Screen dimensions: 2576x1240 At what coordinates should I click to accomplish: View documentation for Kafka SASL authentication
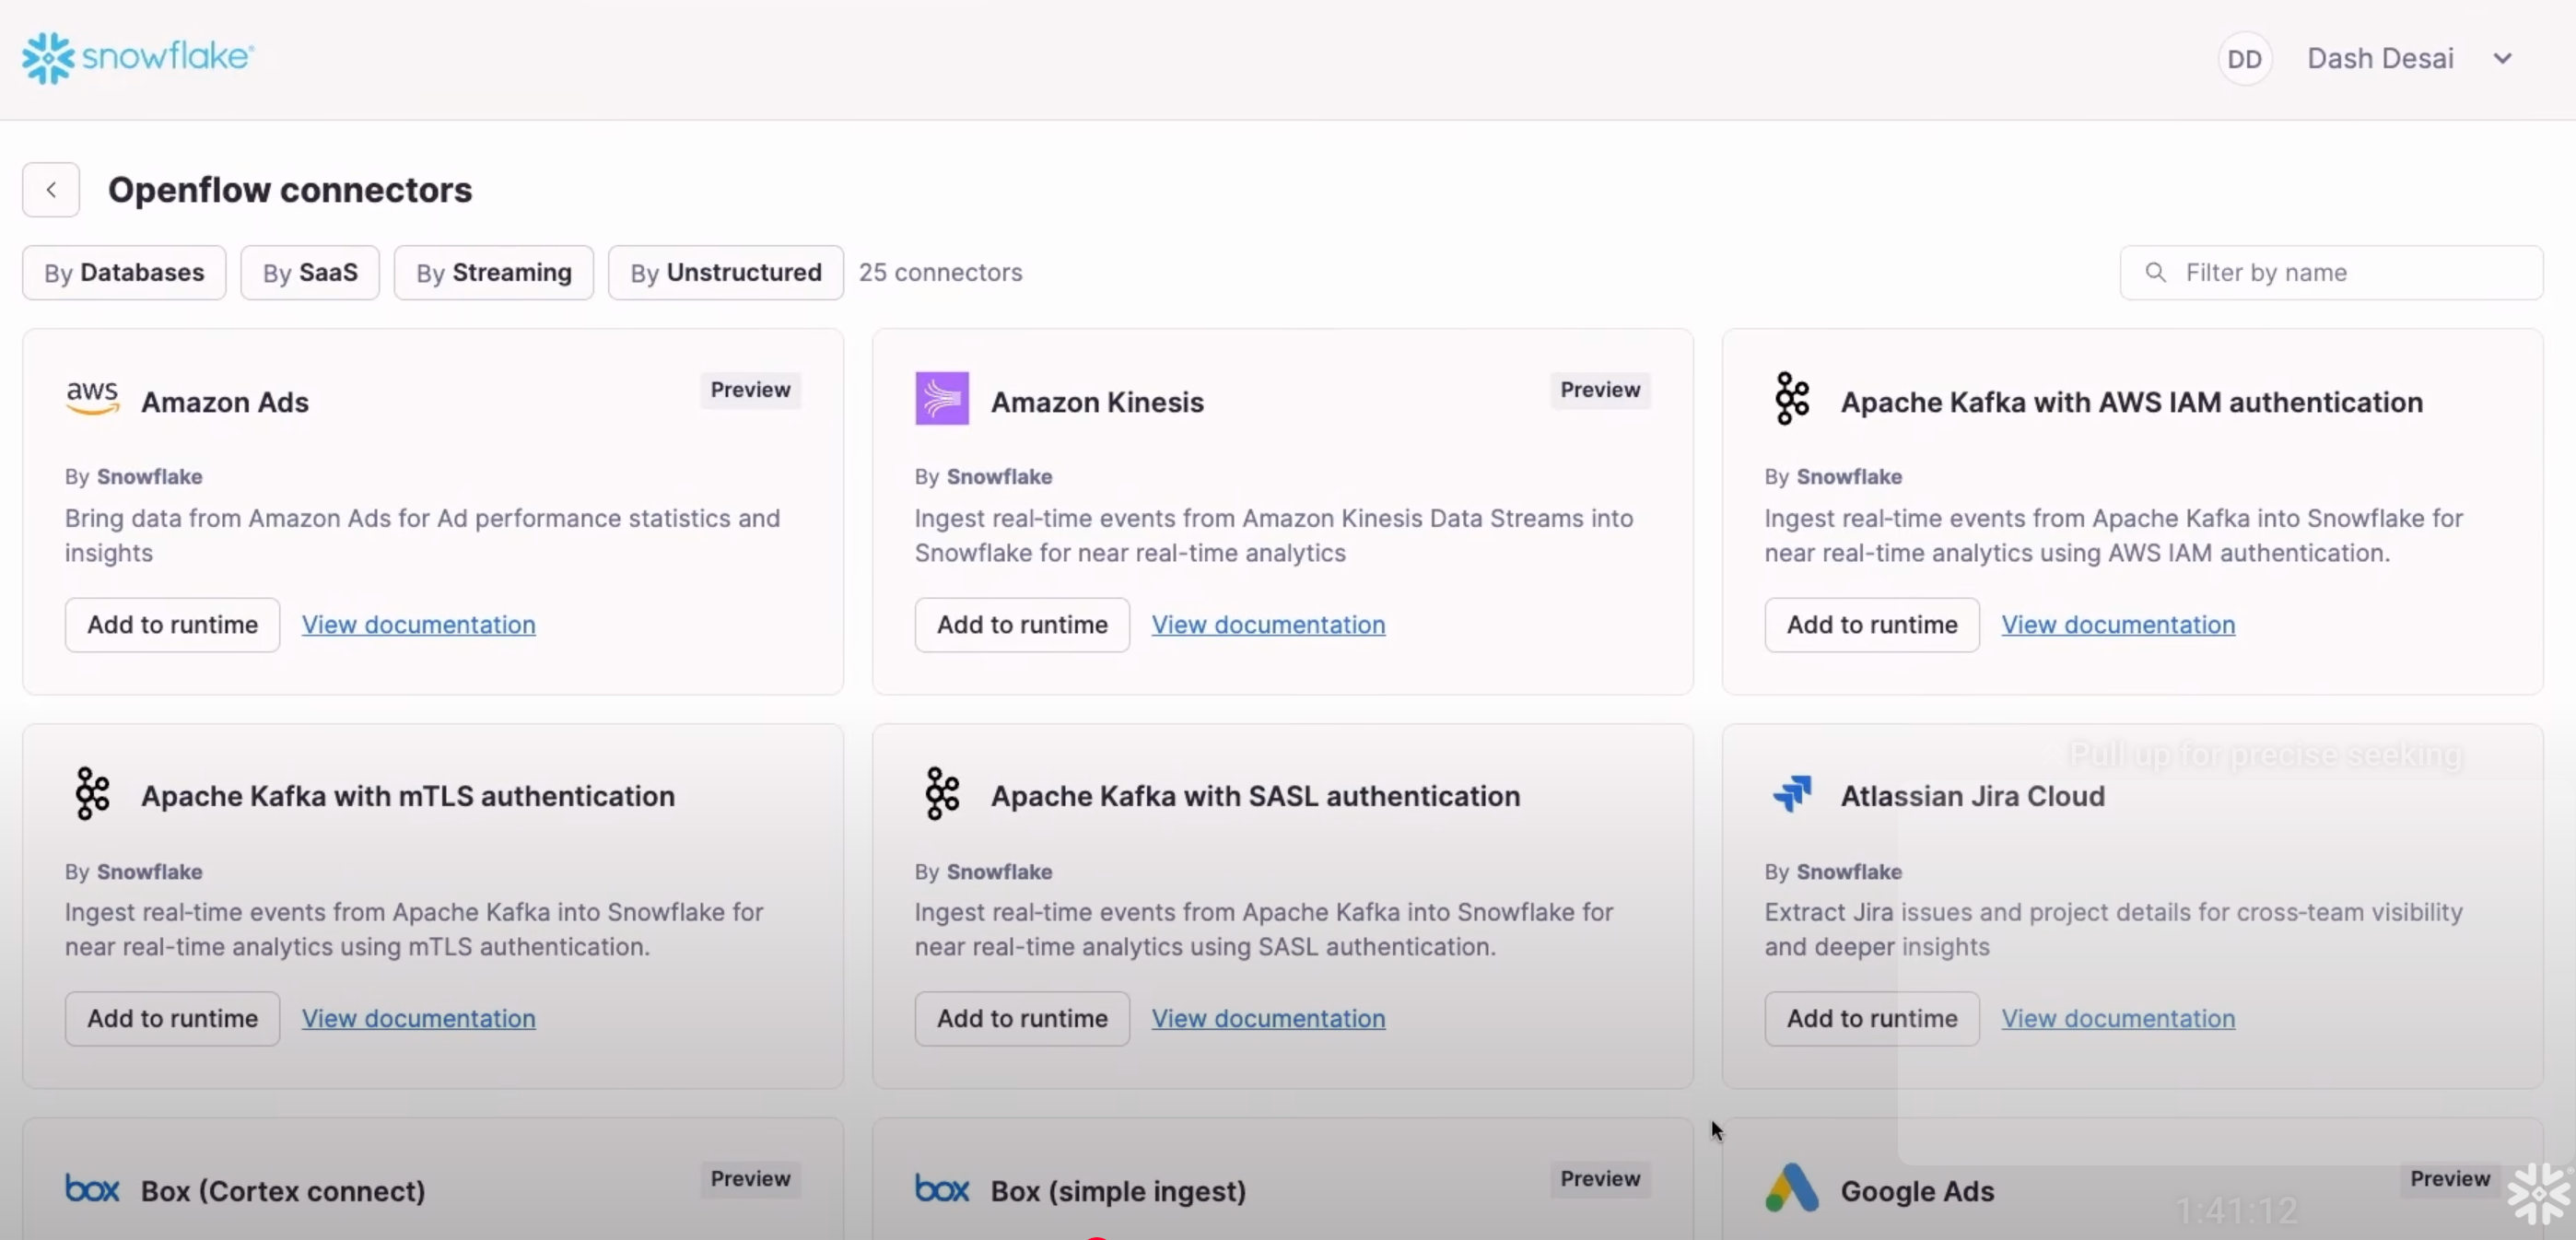click(1268, 1019)
